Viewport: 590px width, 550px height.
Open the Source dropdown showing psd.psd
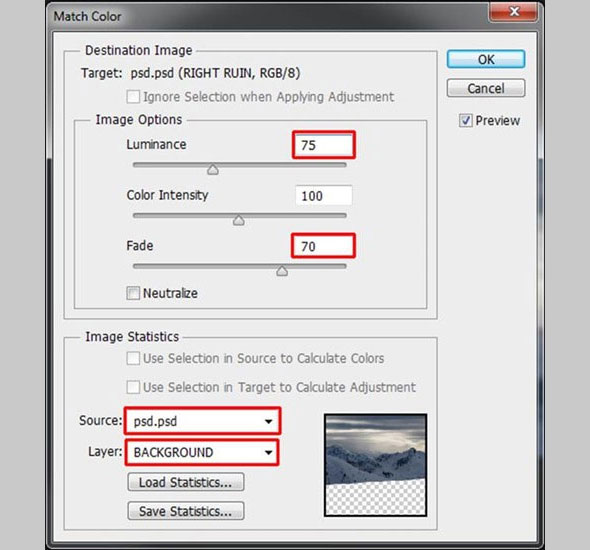pyautogui.click(x=202, y=421)
